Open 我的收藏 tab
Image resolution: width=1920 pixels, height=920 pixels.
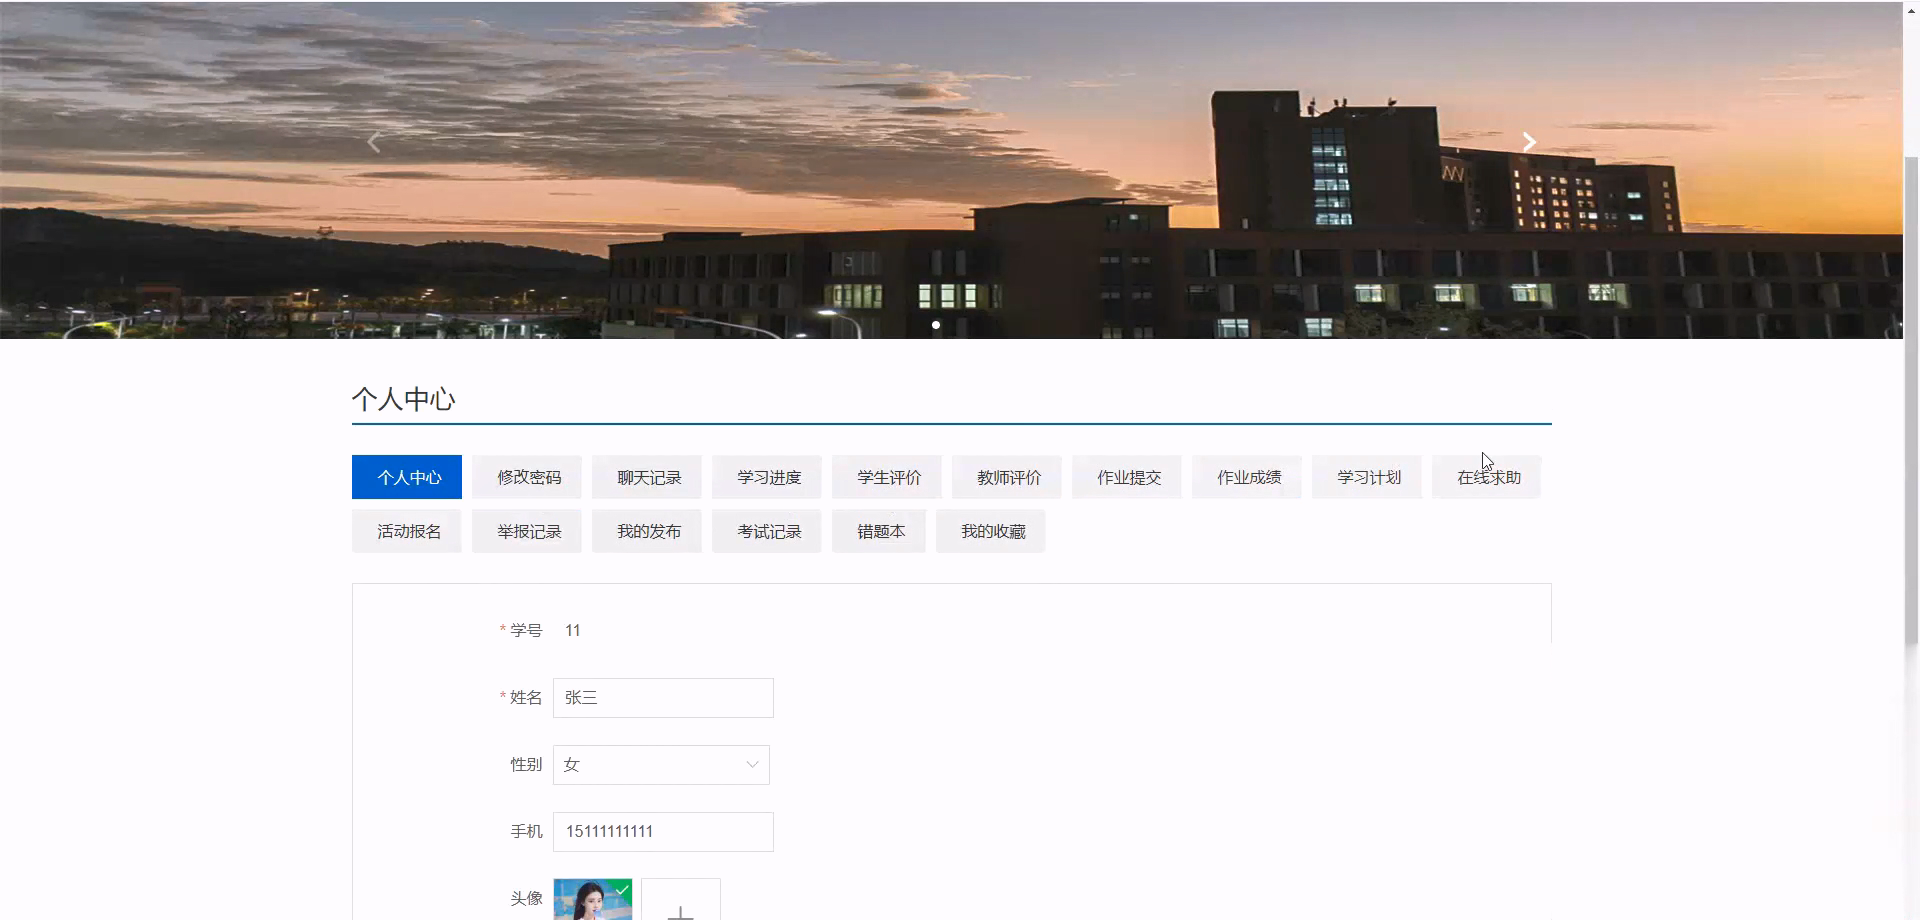pos(991,531)
